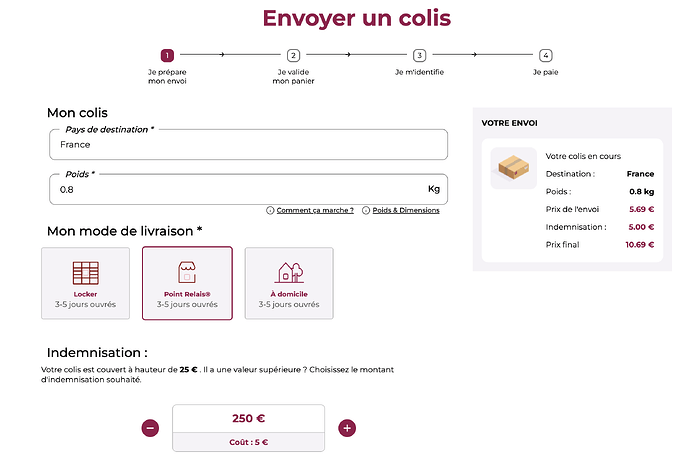
Task: Click the locker cabinet icon
Action: [85, 272]
